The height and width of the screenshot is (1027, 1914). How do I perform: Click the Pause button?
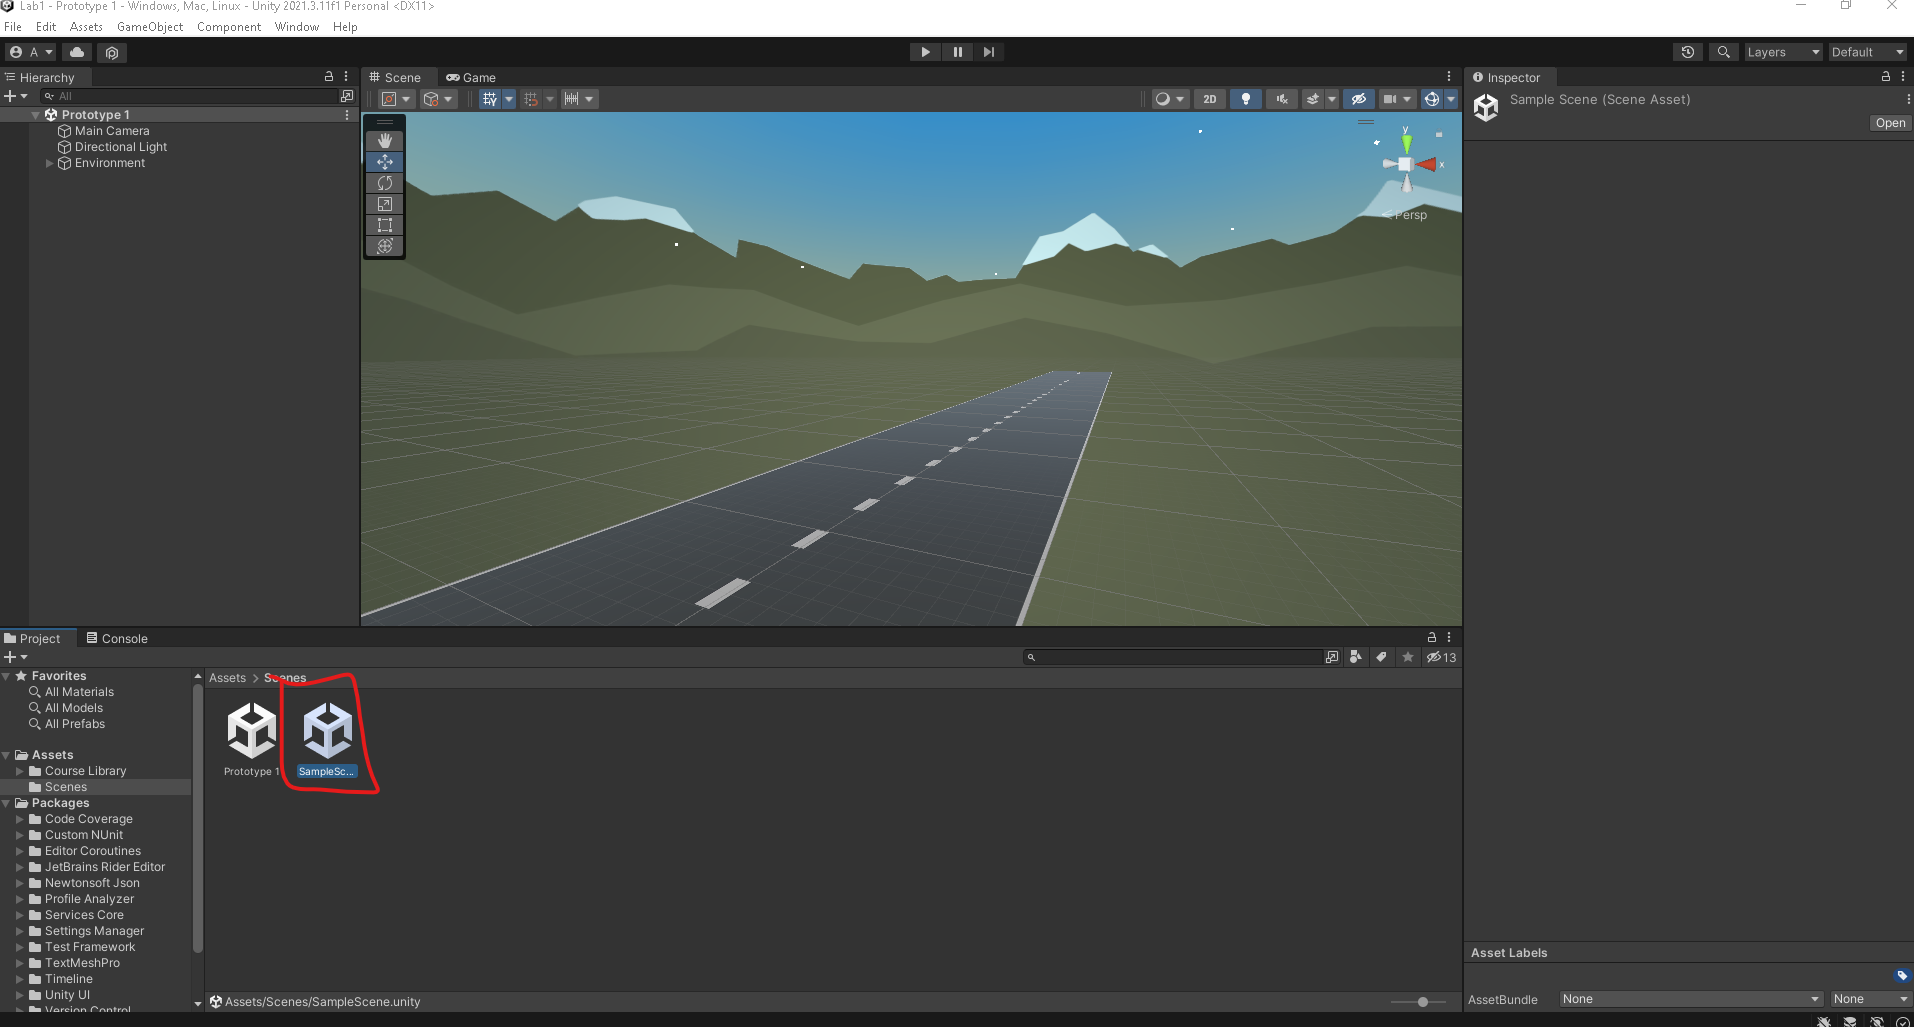click(957, 52)
